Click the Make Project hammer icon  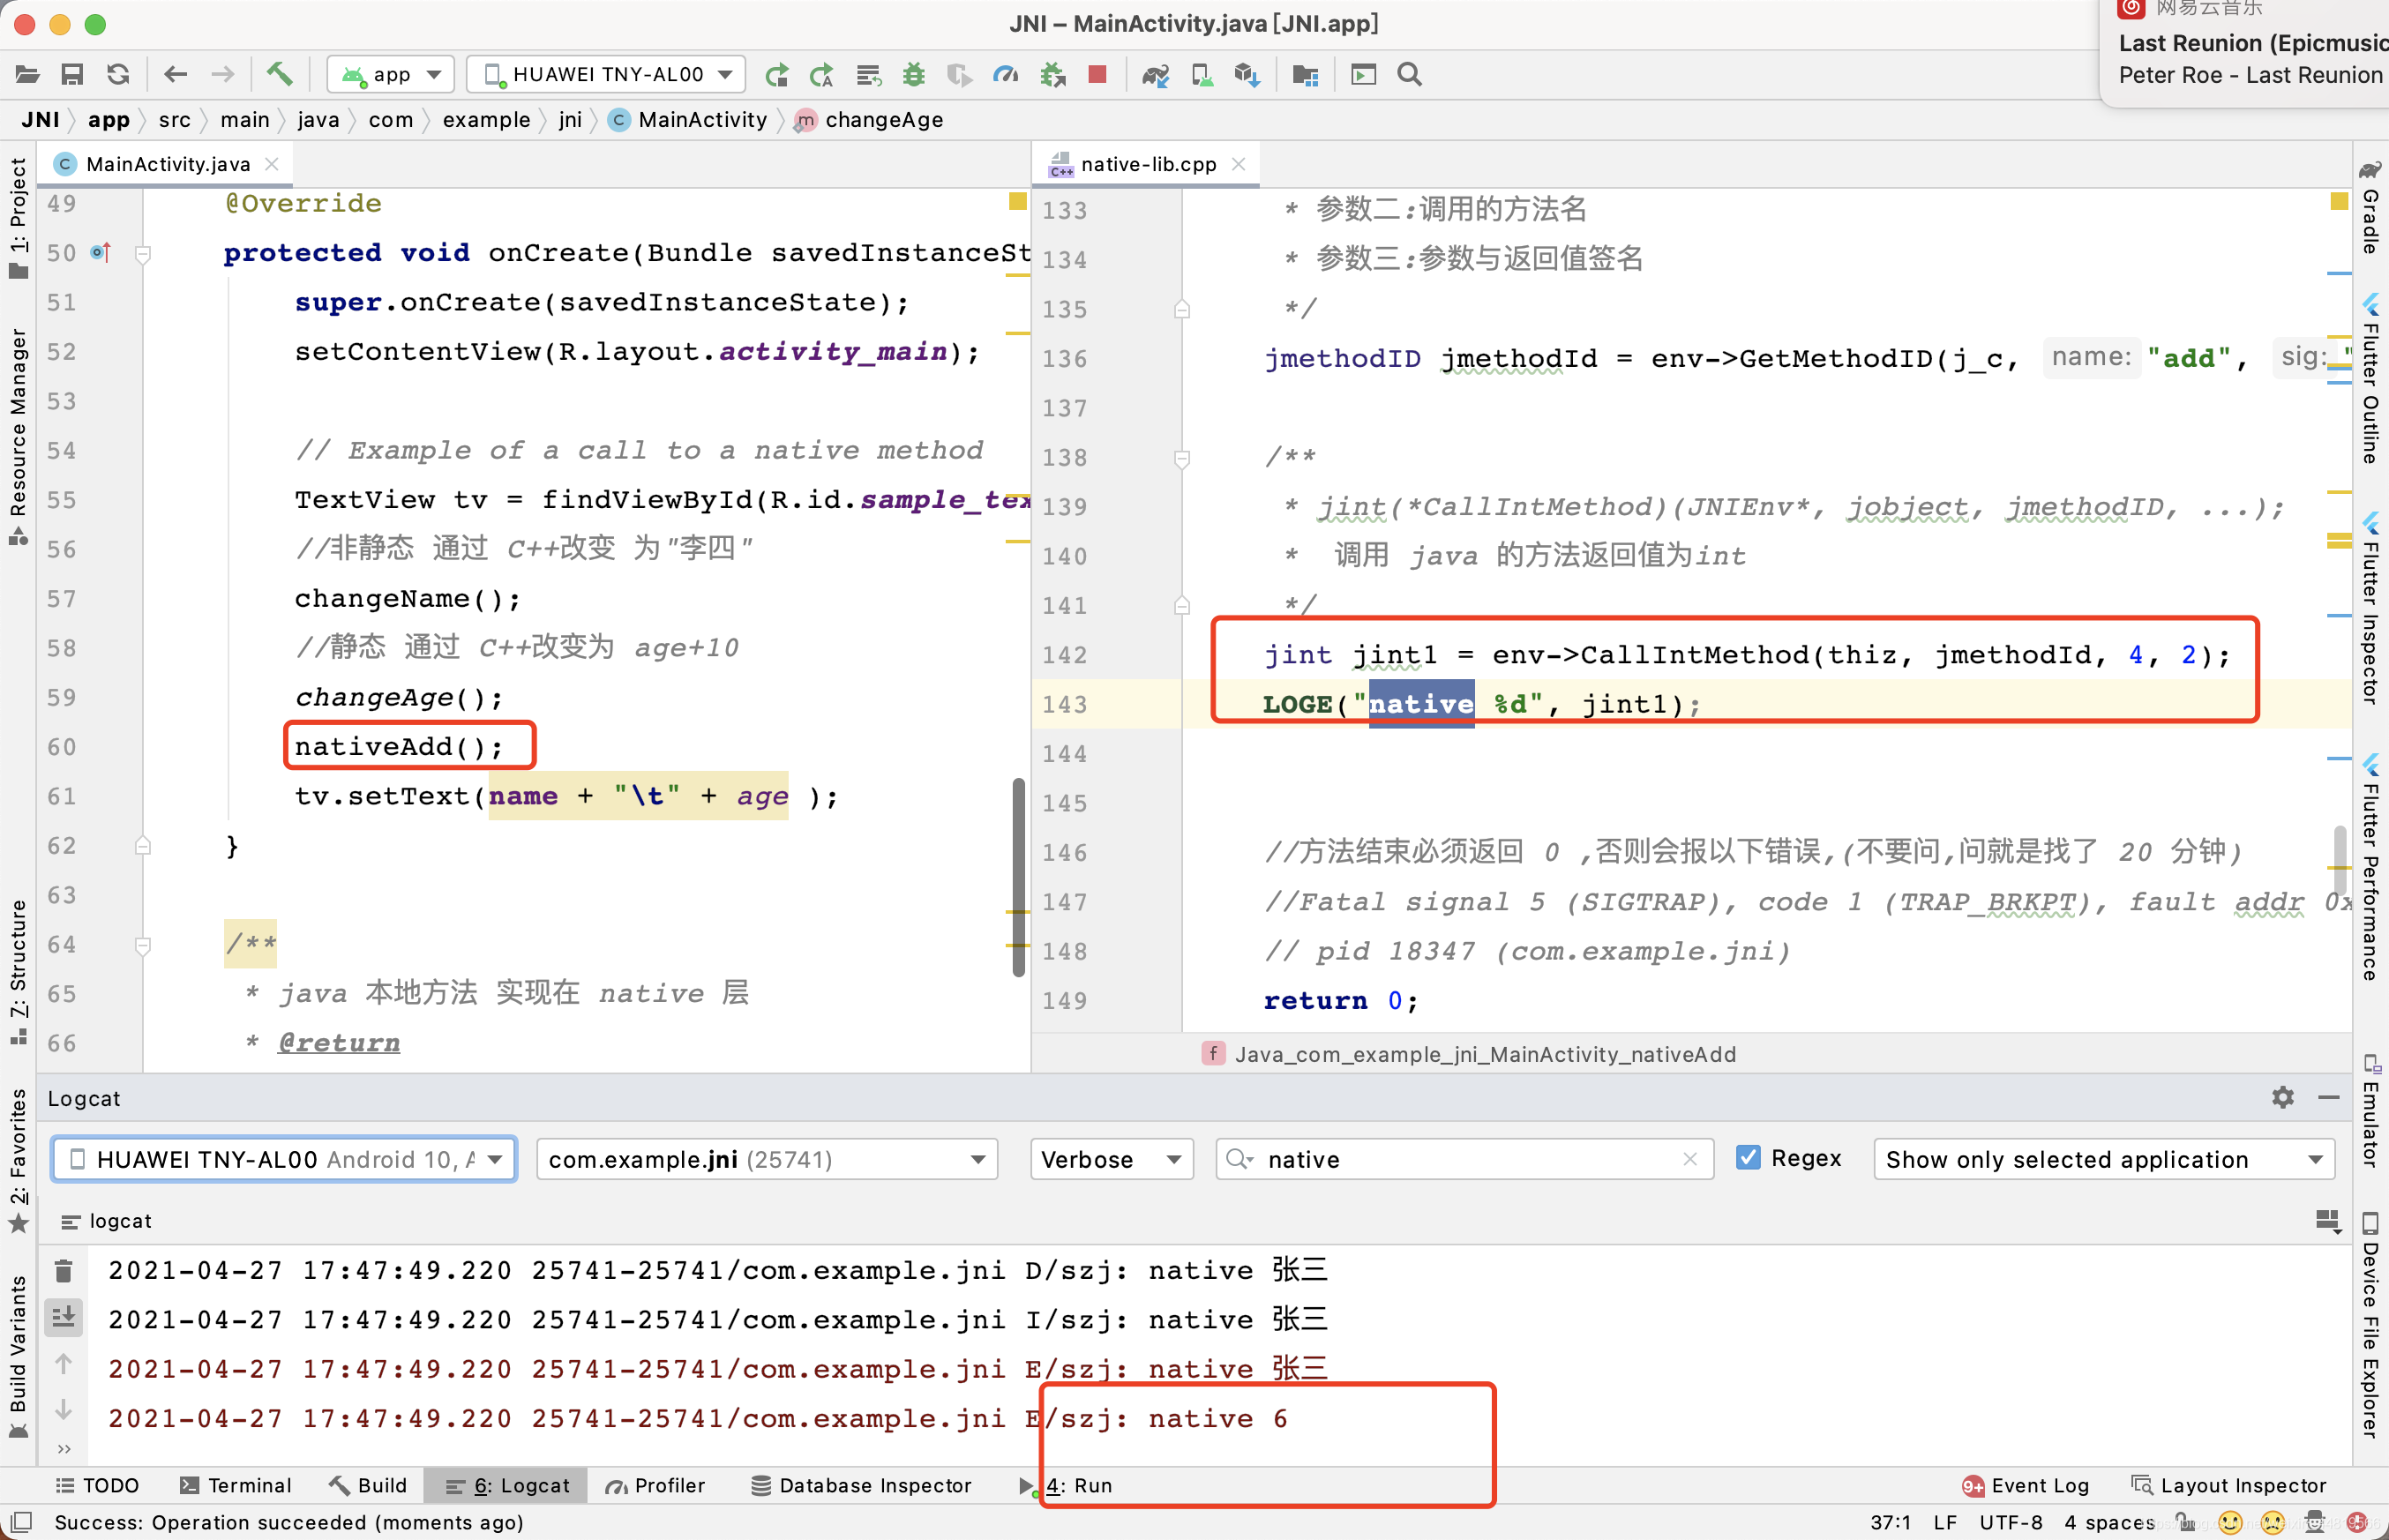(279, 74)
